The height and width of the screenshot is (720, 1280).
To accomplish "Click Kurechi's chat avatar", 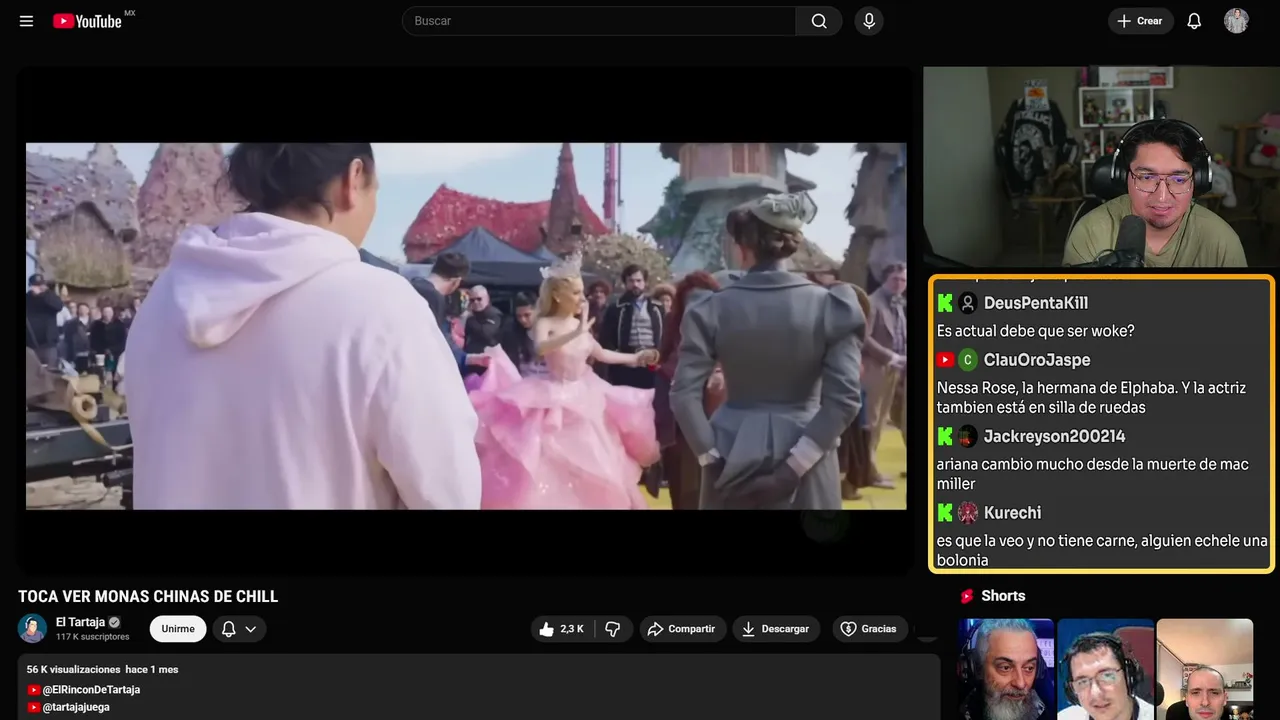I will pos(967,513).
